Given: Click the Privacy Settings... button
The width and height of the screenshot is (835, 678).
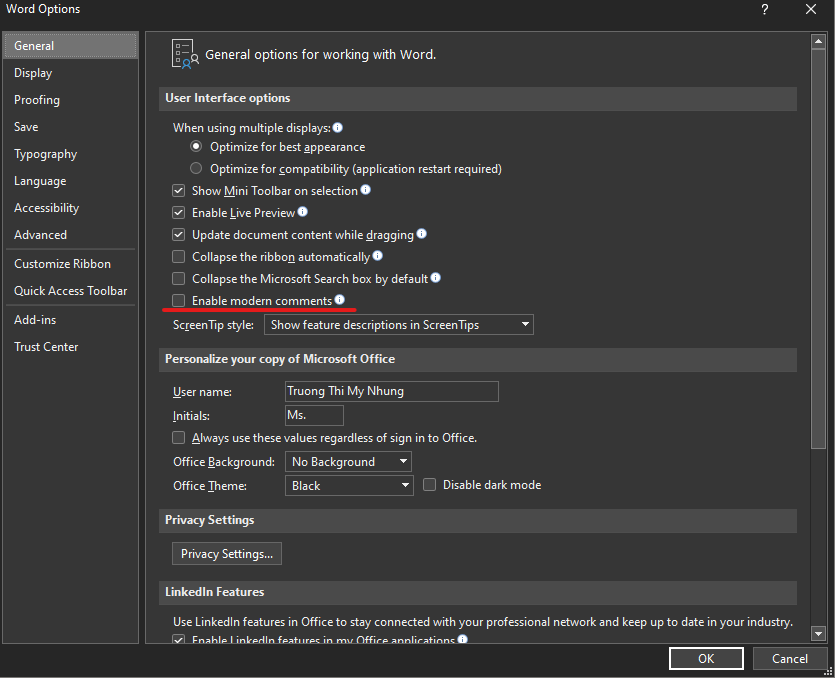Looking at the screenshot, I should click(x=227, y=553).
